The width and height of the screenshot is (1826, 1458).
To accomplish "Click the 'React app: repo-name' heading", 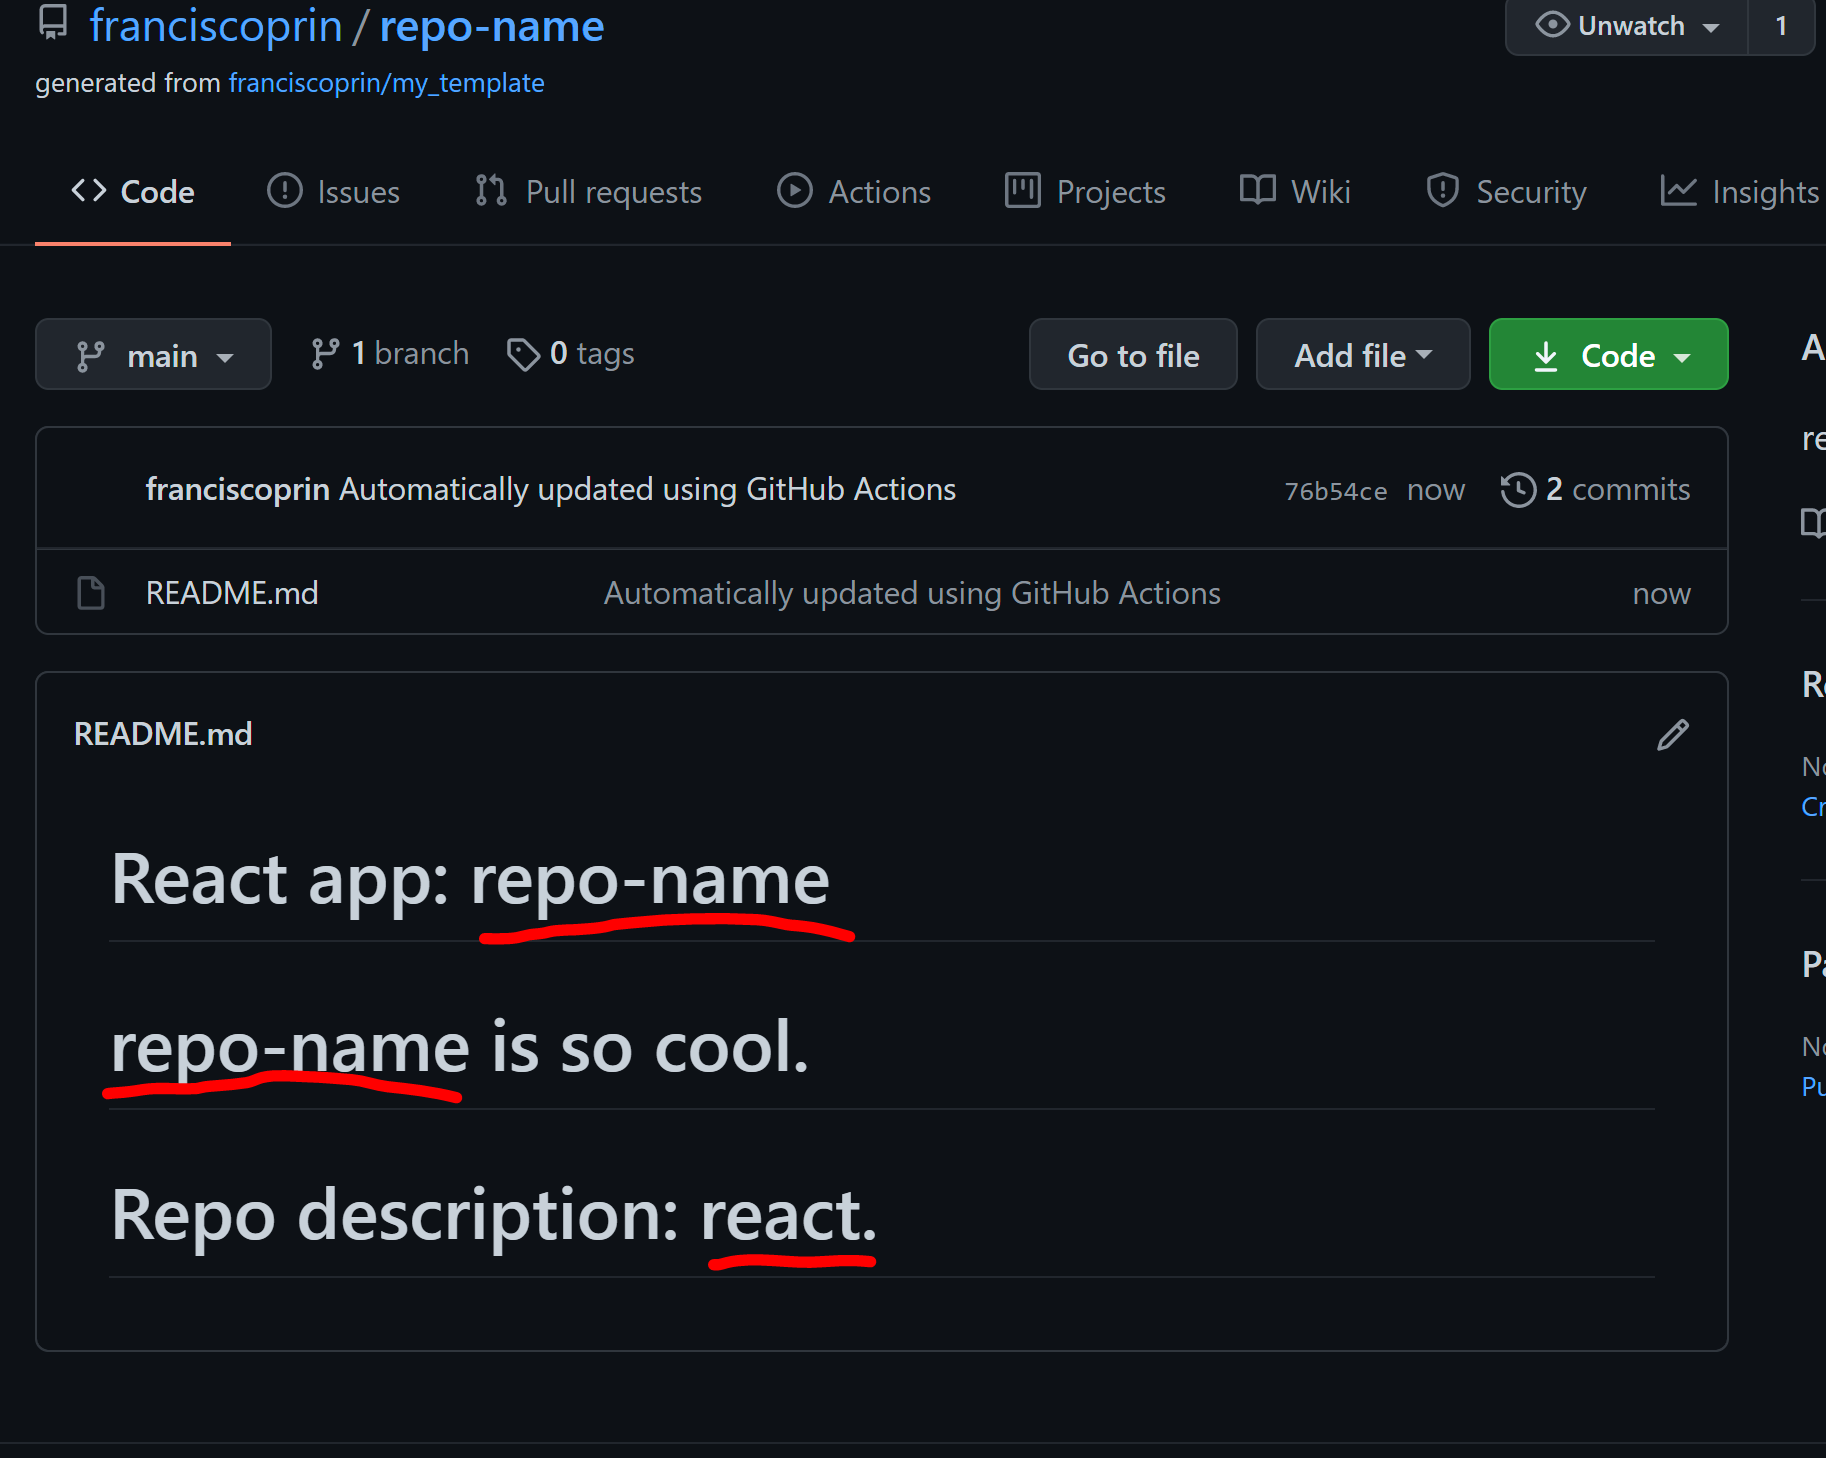I will click(470, 880).
